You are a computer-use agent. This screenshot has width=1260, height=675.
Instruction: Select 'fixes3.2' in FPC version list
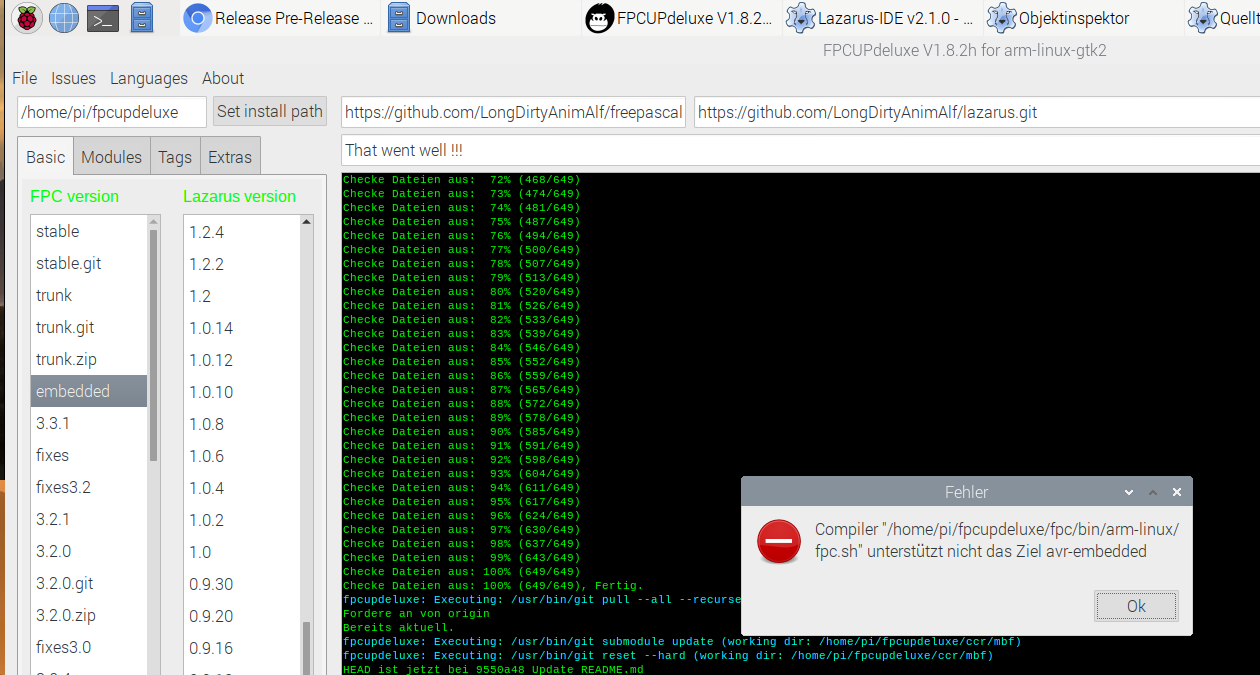[x=89, y=487]
